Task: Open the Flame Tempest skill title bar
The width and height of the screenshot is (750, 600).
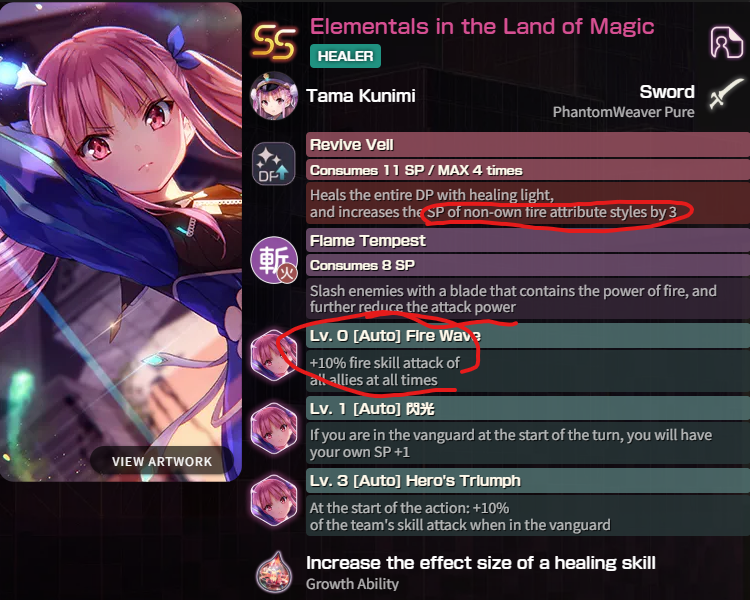Action: point(528,240)
